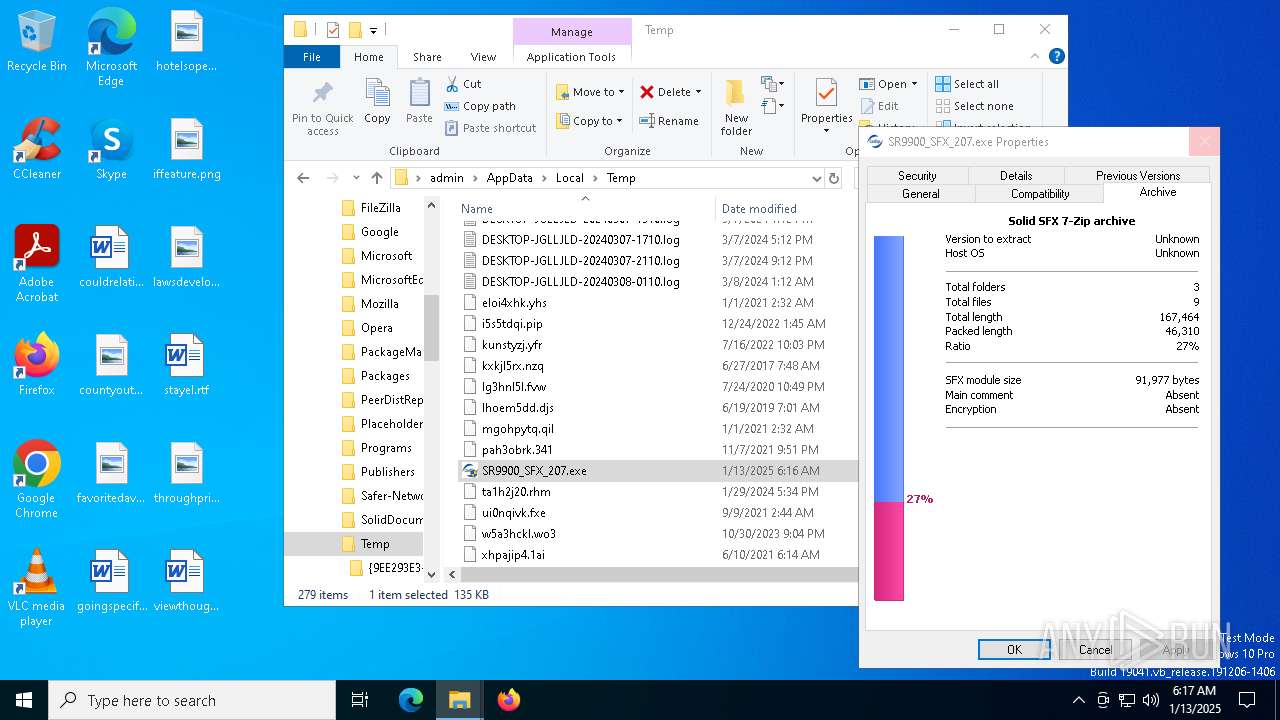Viewport: 1280px width, 720px height.
Task: Open Previous Versions tab
Action: 1137,175
